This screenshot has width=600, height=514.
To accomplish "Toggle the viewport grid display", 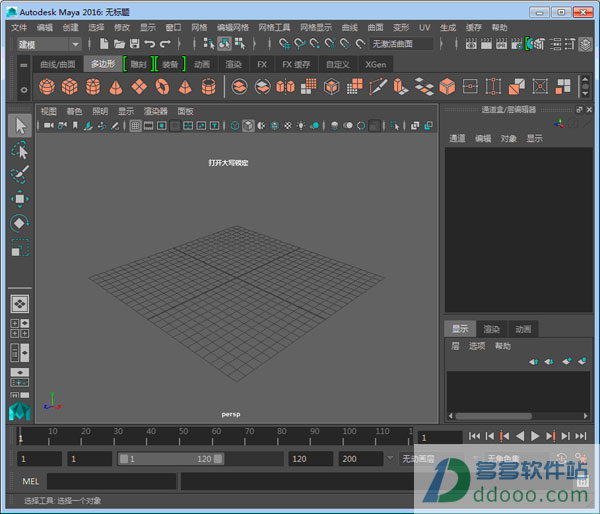I will click(135, 126).
